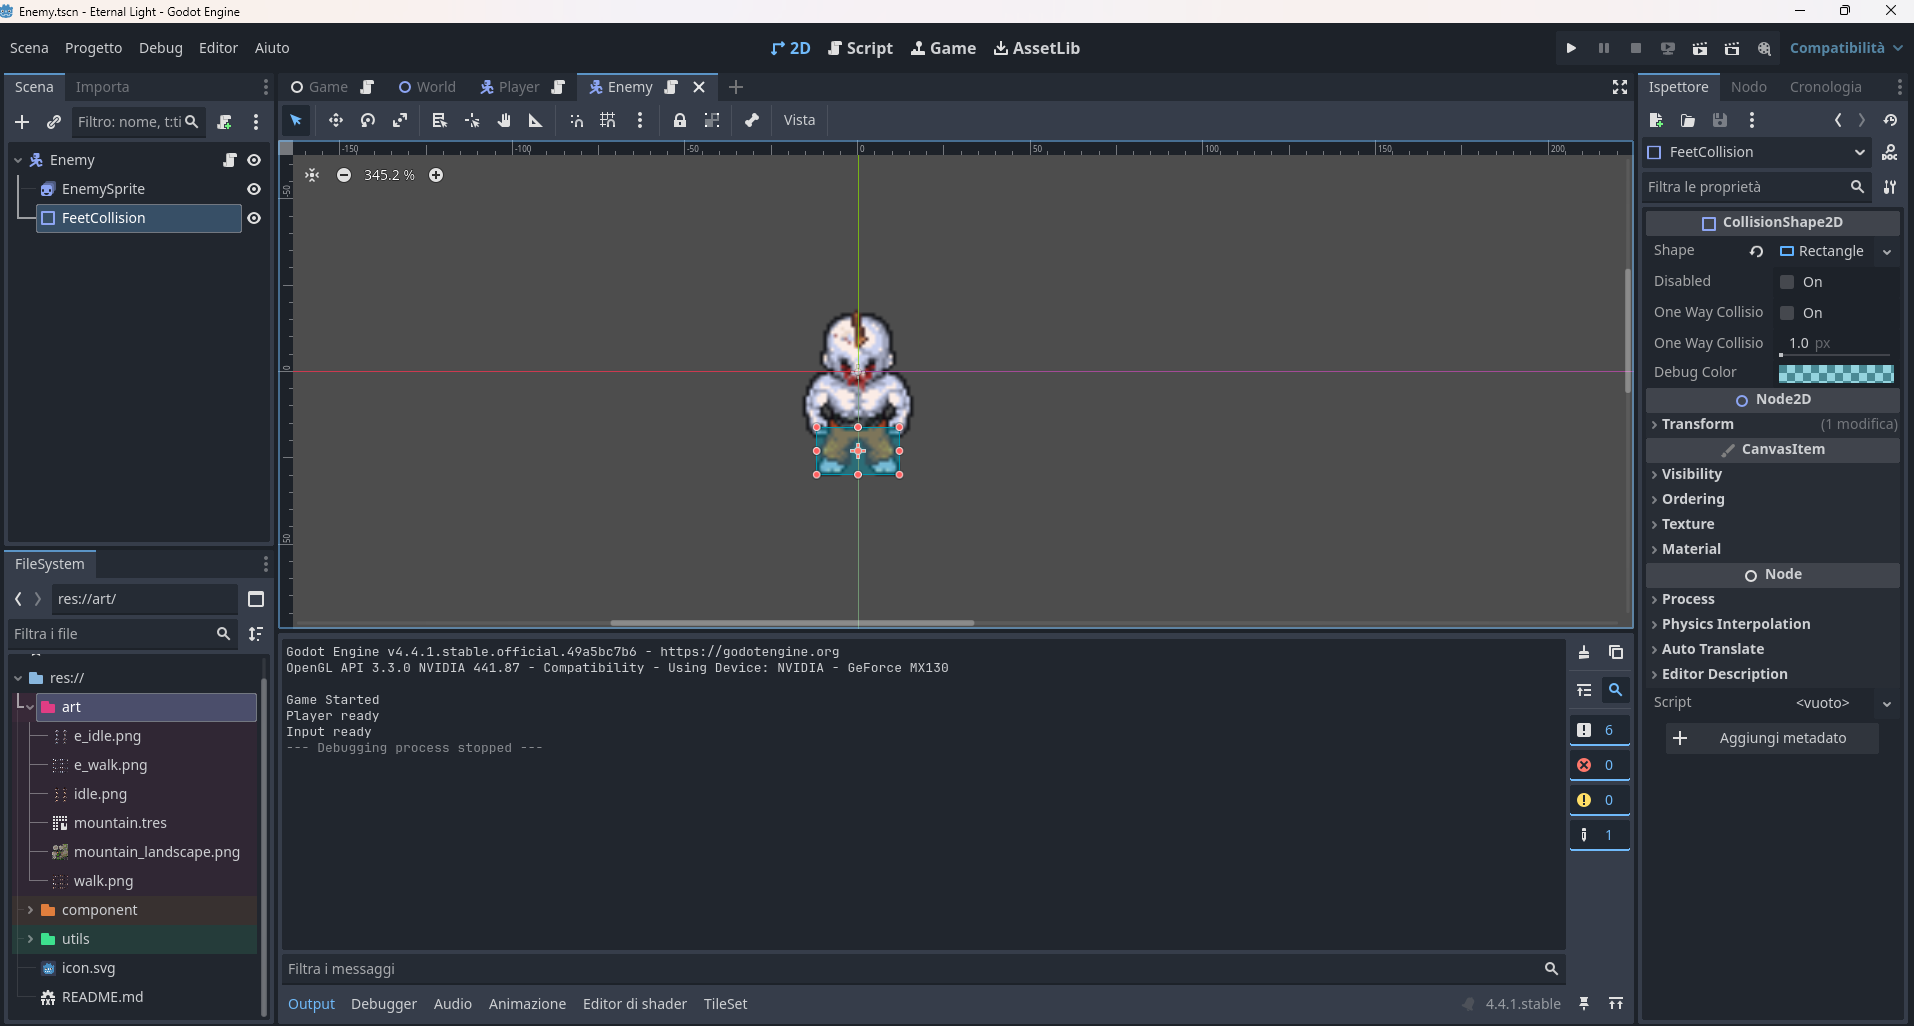Toggle visibility of EnemySprite node

(x=254, y=189)
